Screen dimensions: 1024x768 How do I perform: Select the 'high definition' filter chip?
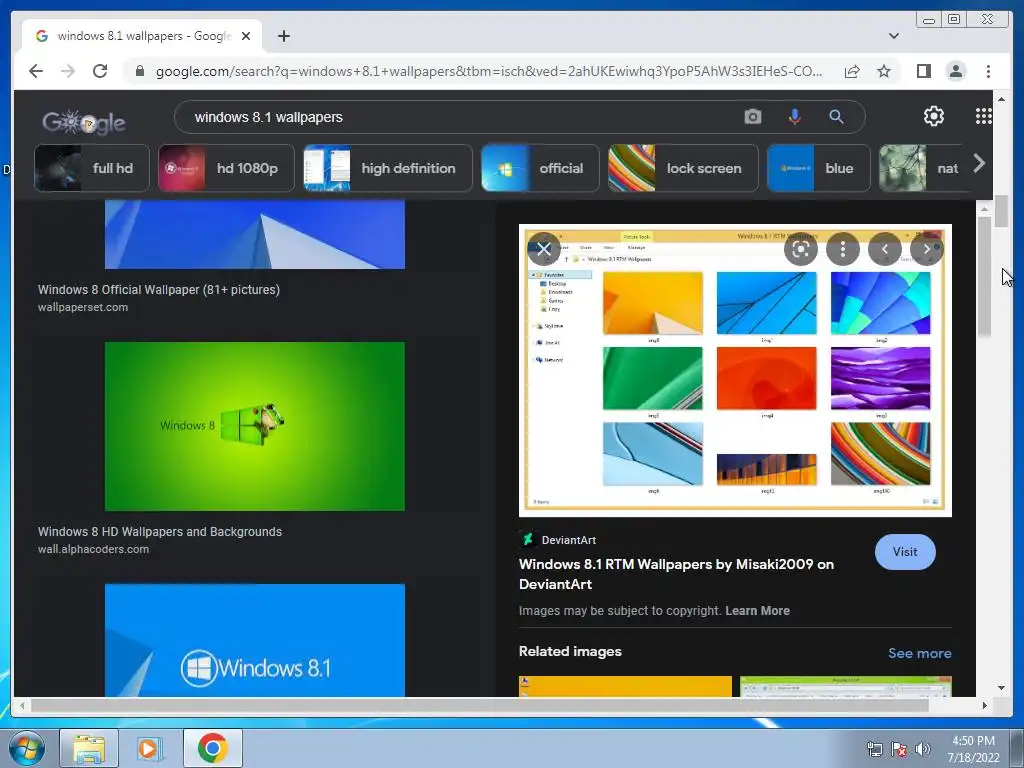387,168
